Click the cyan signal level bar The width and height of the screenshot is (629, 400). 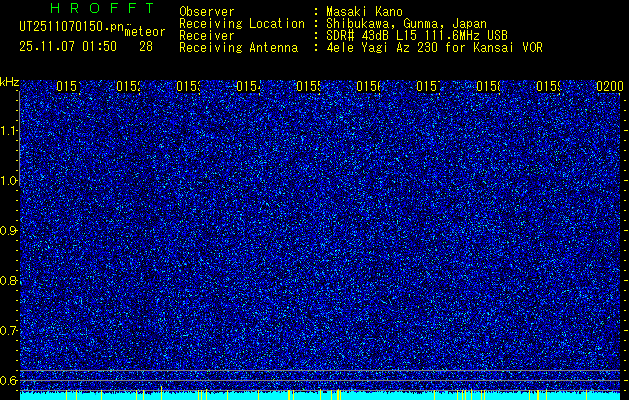pyautogui.click(x=320, y=396)
